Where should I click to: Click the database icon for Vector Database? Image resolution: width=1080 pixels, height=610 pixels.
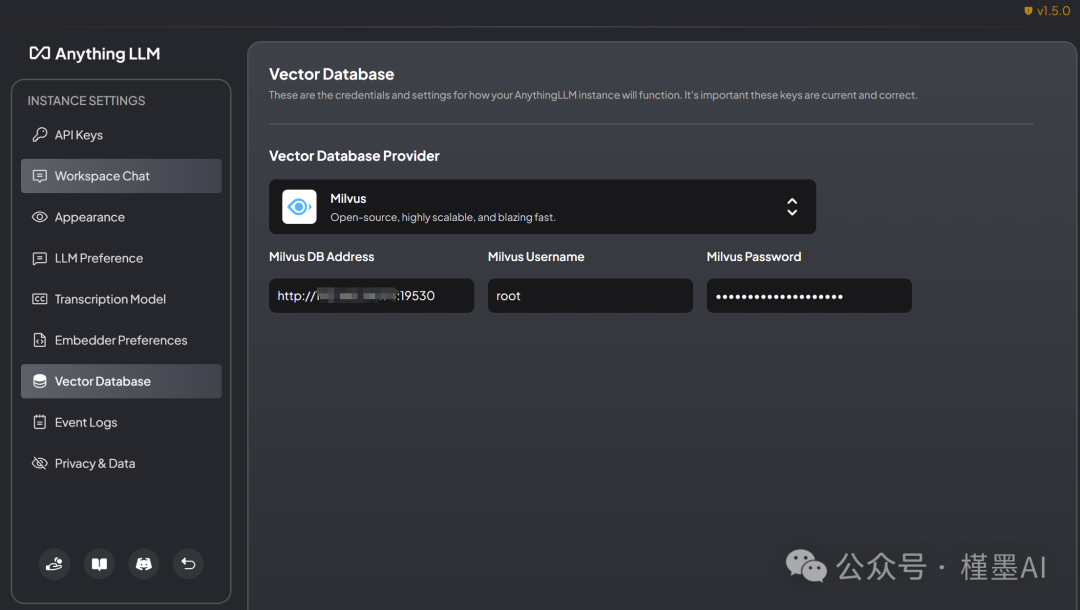pyautogui.click(x=40, y=381)
